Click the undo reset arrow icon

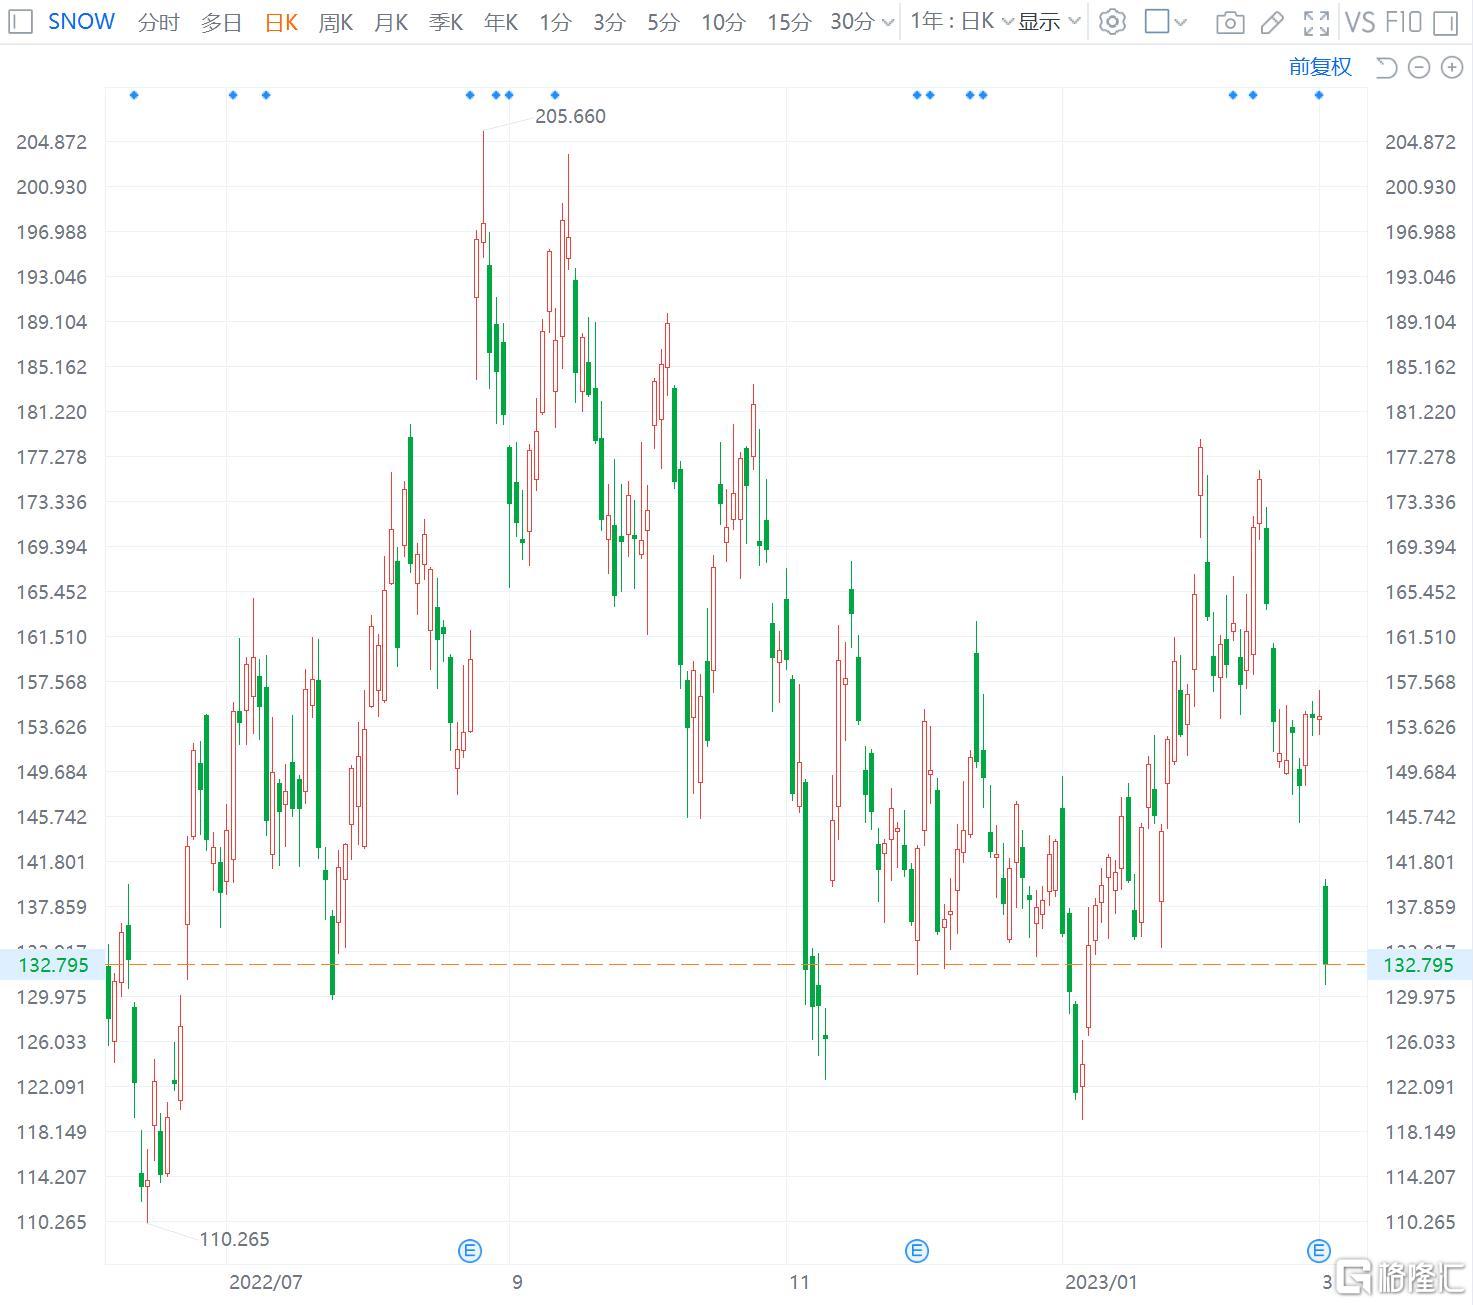(1386, 67)
